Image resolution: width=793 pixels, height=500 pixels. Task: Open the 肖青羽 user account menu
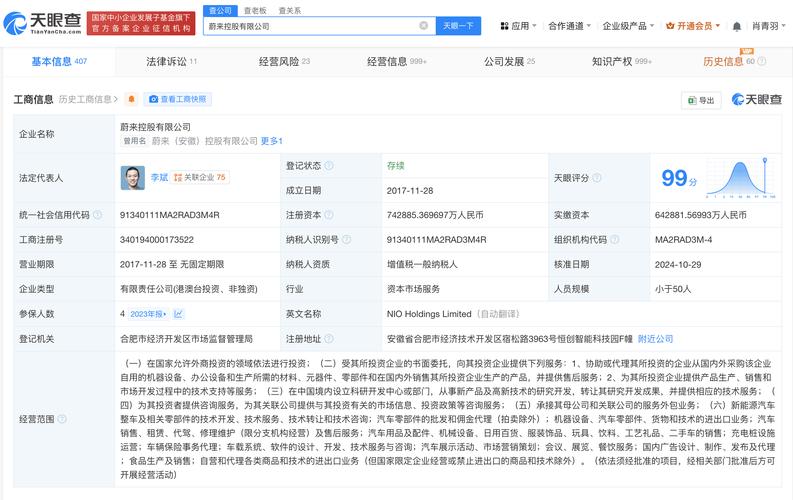769,26
